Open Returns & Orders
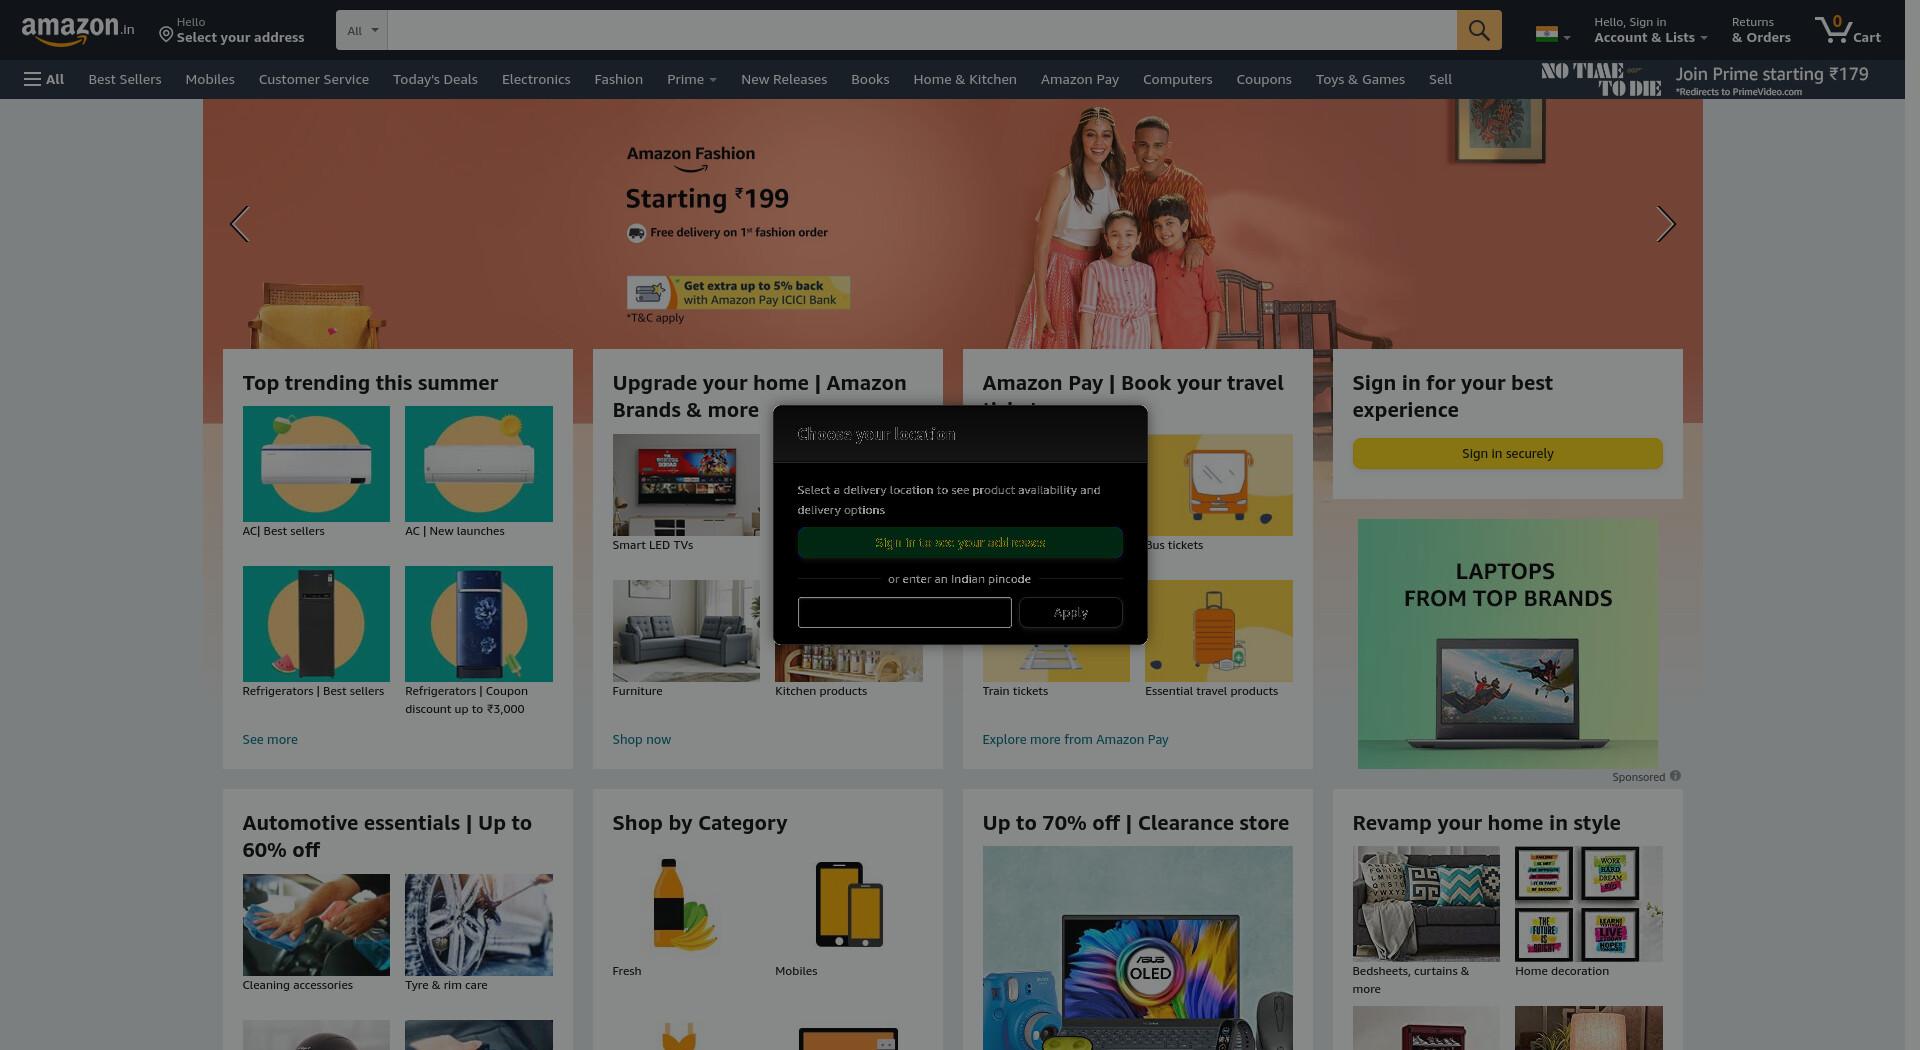This screenshot has height=1050, width=1920. pyautogui.click(x=1761, y=30)
